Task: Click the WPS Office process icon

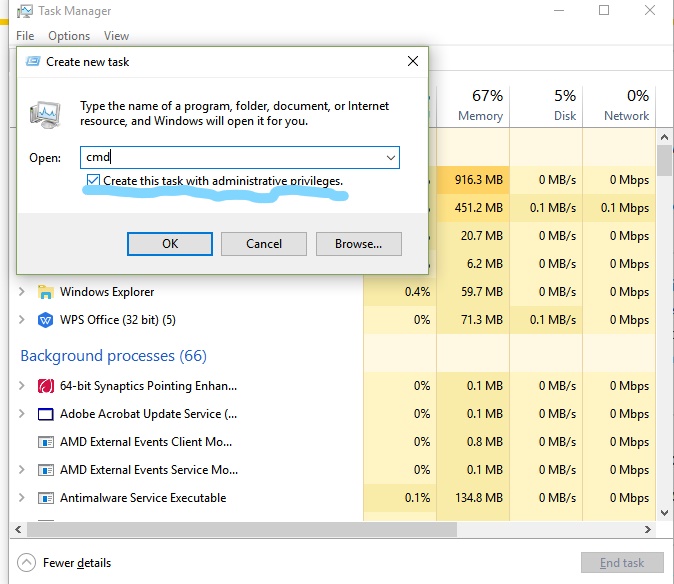Action: tap(45, 320)
